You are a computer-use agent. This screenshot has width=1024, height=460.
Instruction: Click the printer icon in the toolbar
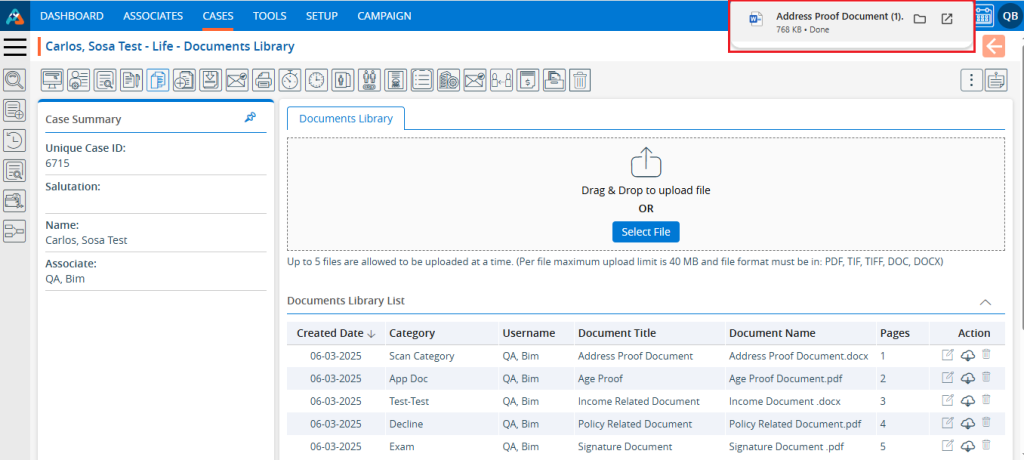pyautogui.click(x=263, y=80)
